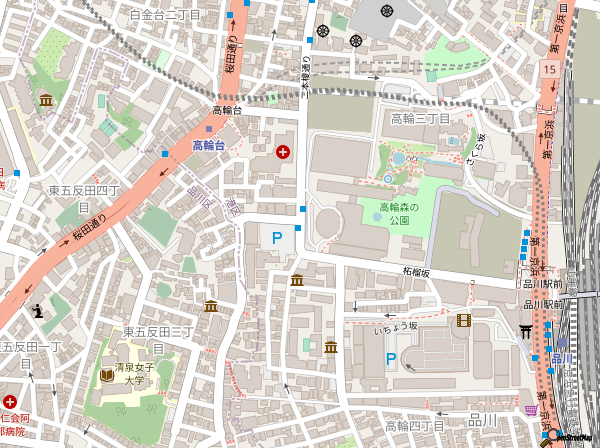The image size is (600, 448).
Task: Open the OpenStreetMap logo in the corner
Action: click(x=570, y=436)
